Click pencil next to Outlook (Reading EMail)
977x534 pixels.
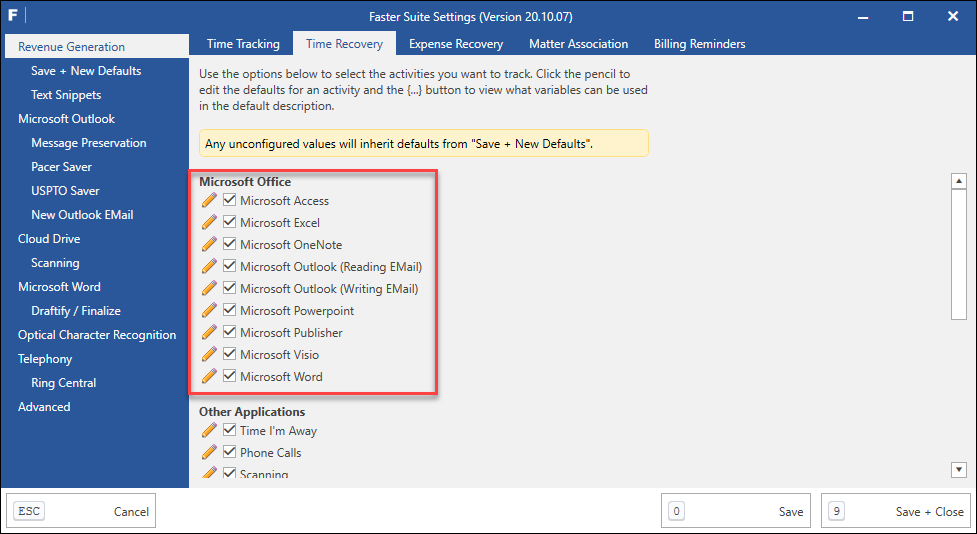pos(209,266)
